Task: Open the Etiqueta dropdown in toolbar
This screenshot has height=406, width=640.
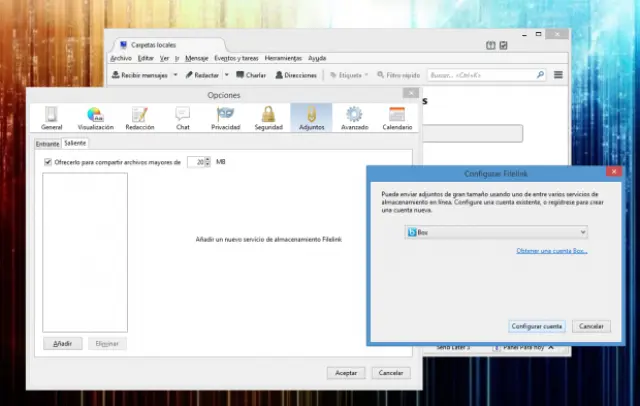Action: tap(366, 75)
